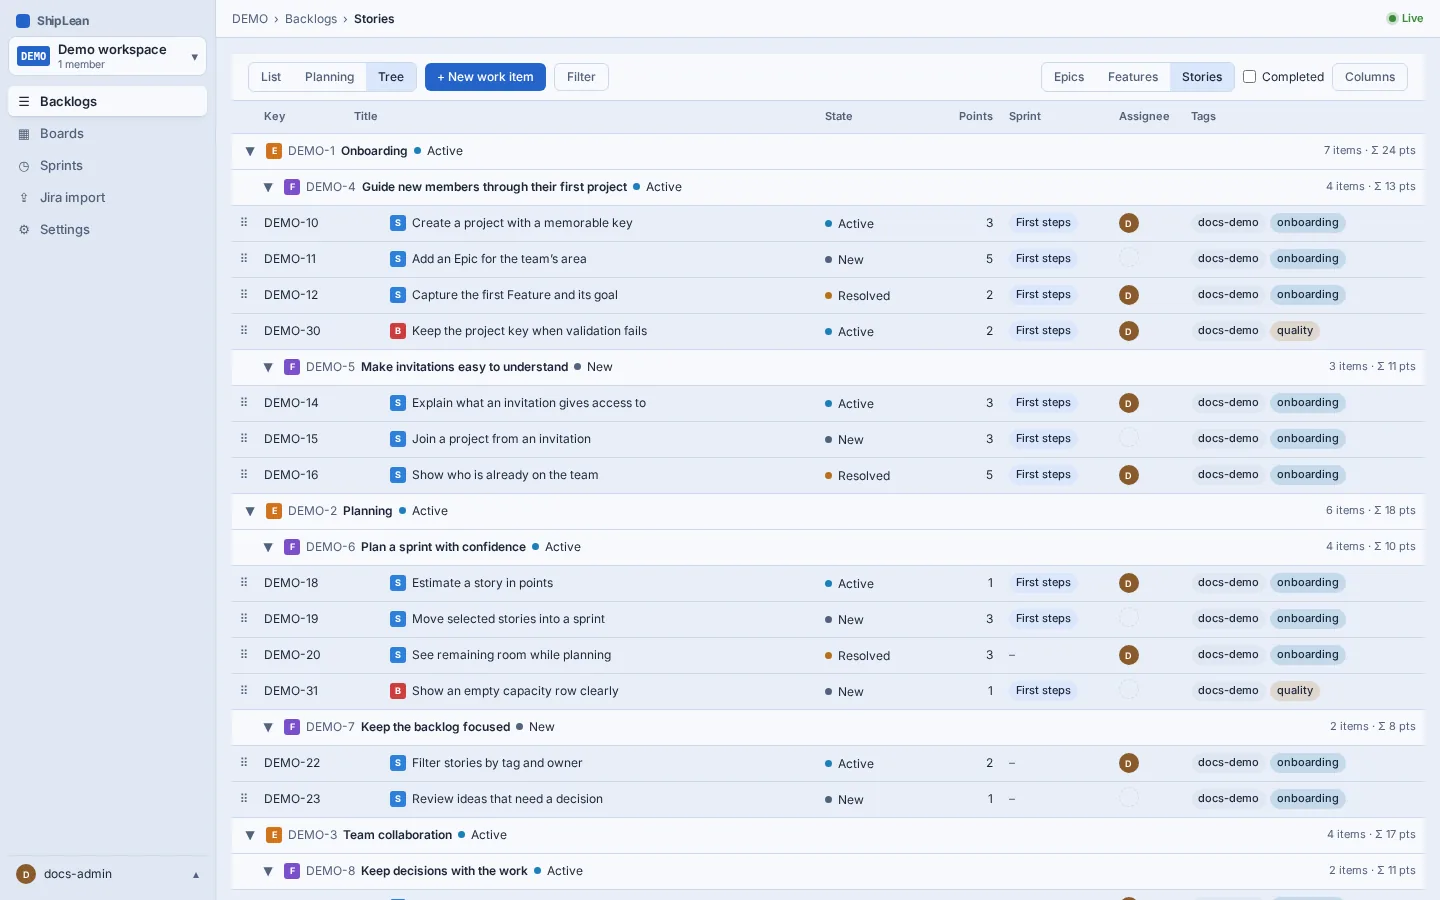Collapse the DEMO-7 feature row

pyautogui.click(x=268, y=727)
